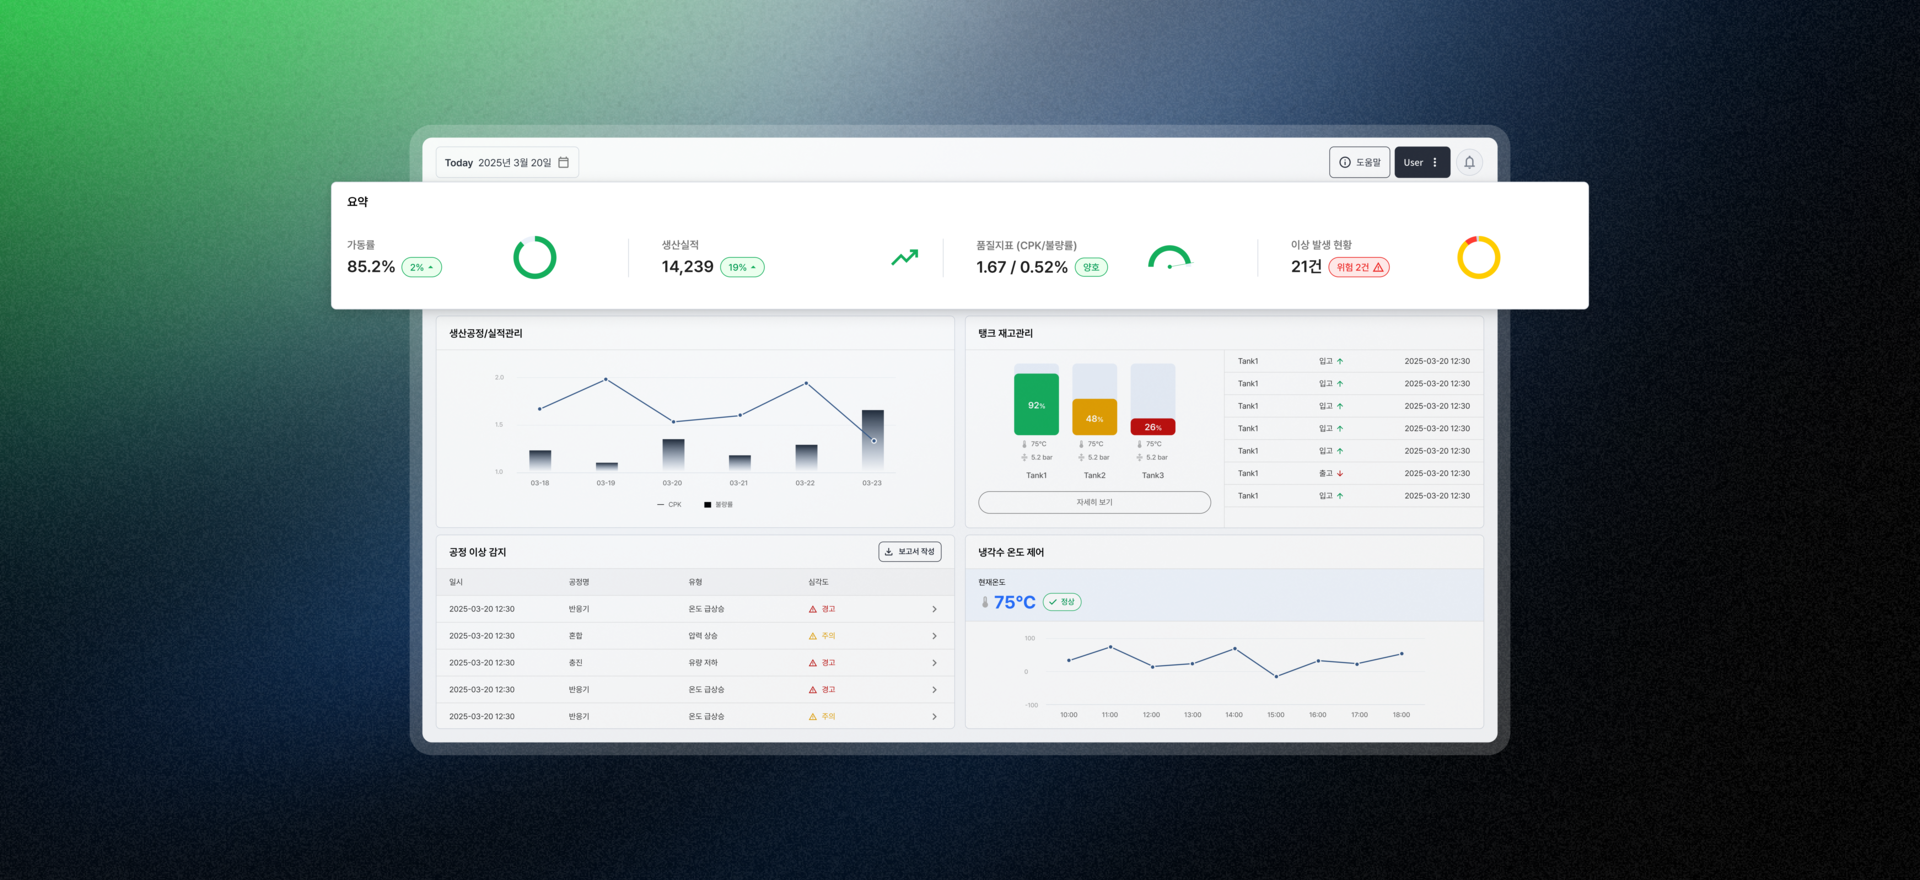Click the 공정명 column header
Screen dimensions: 1920x880
coord(579,582)
